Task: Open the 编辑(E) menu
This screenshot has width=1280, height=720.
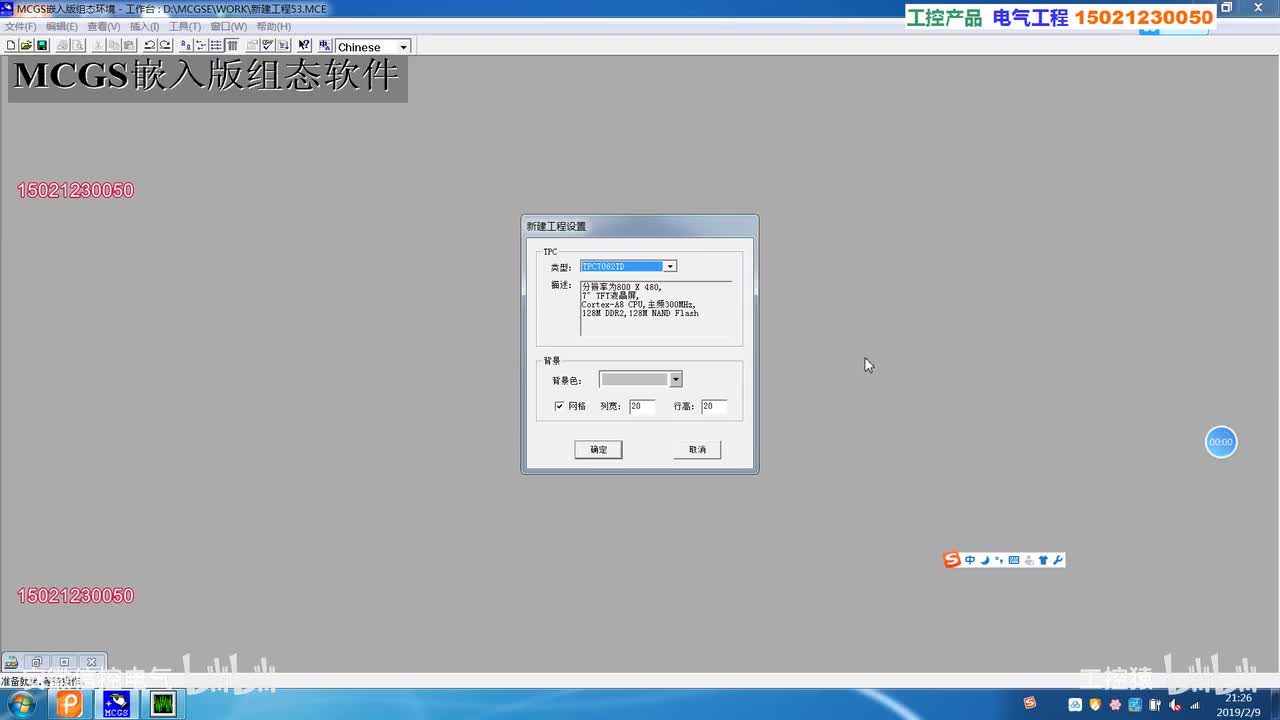Action: [62, 26]
